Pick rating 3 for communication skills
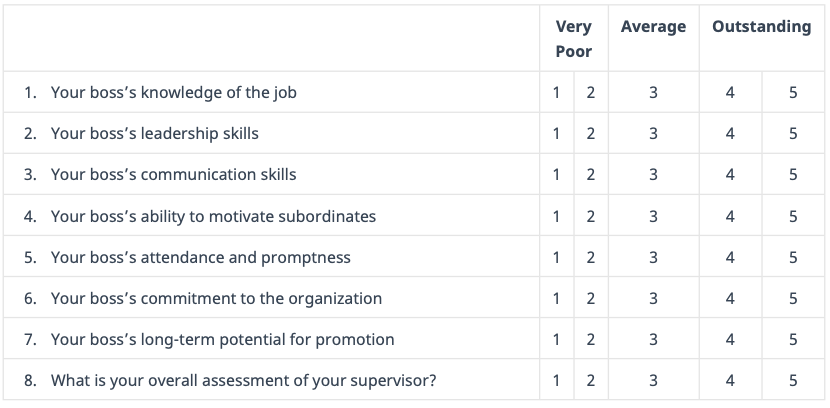The image size is (830, 408). coord(653,175)
